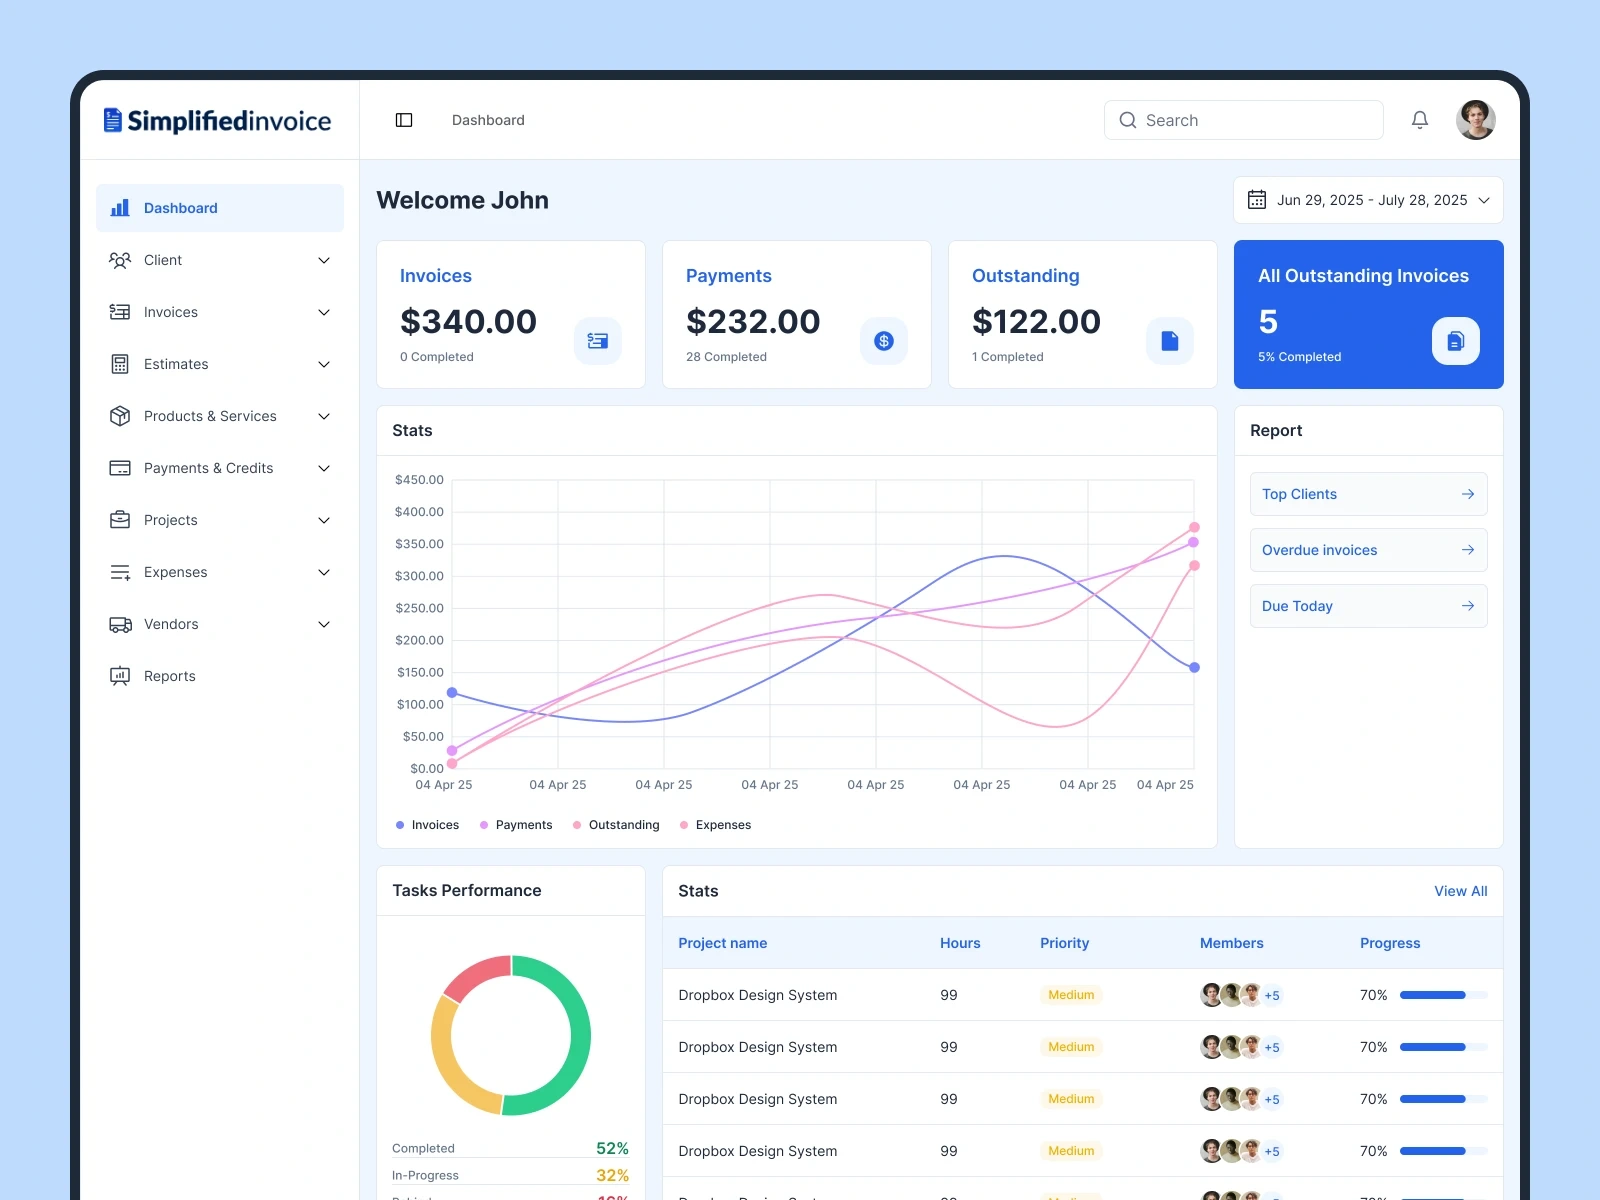This screenshot has height=1200, width=1600.
Task: Toggle the Outstanding series in chart legend
Action: pos(616,825)
